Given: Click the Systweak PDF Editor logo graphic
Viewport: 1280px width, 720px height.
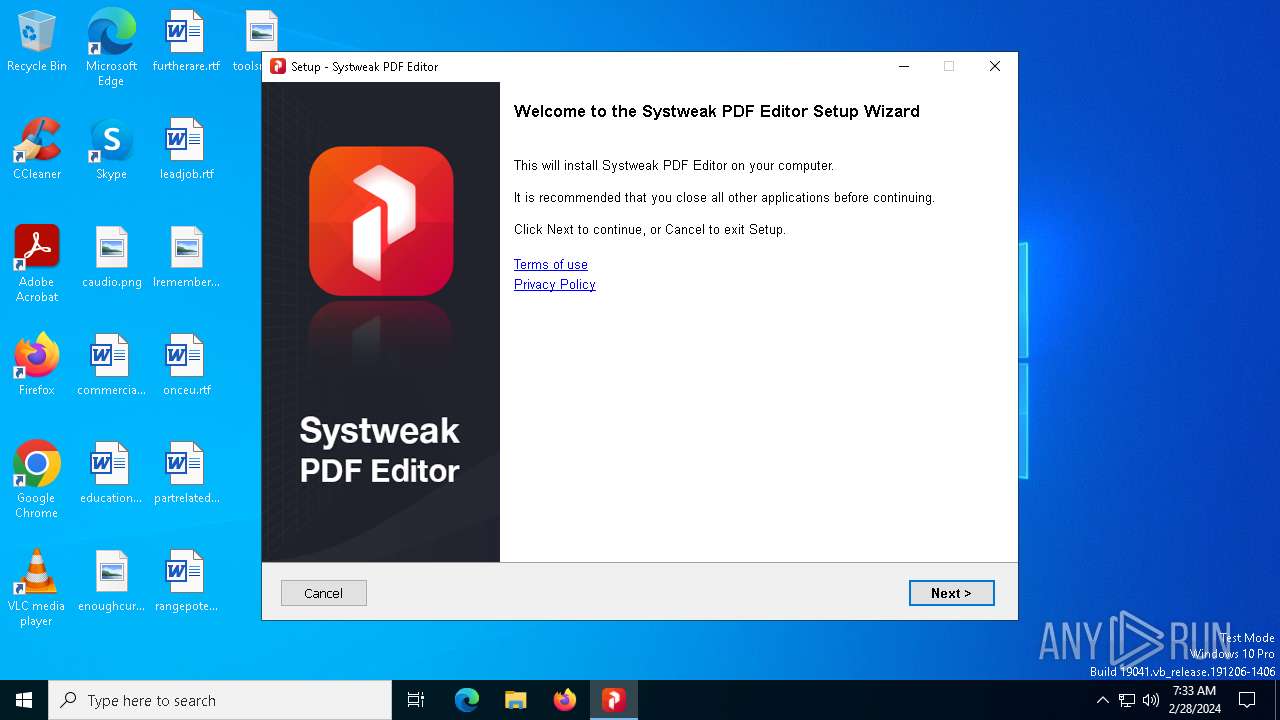Looking at the screenshot, I should pyautogui.click(x=381, y=221).
